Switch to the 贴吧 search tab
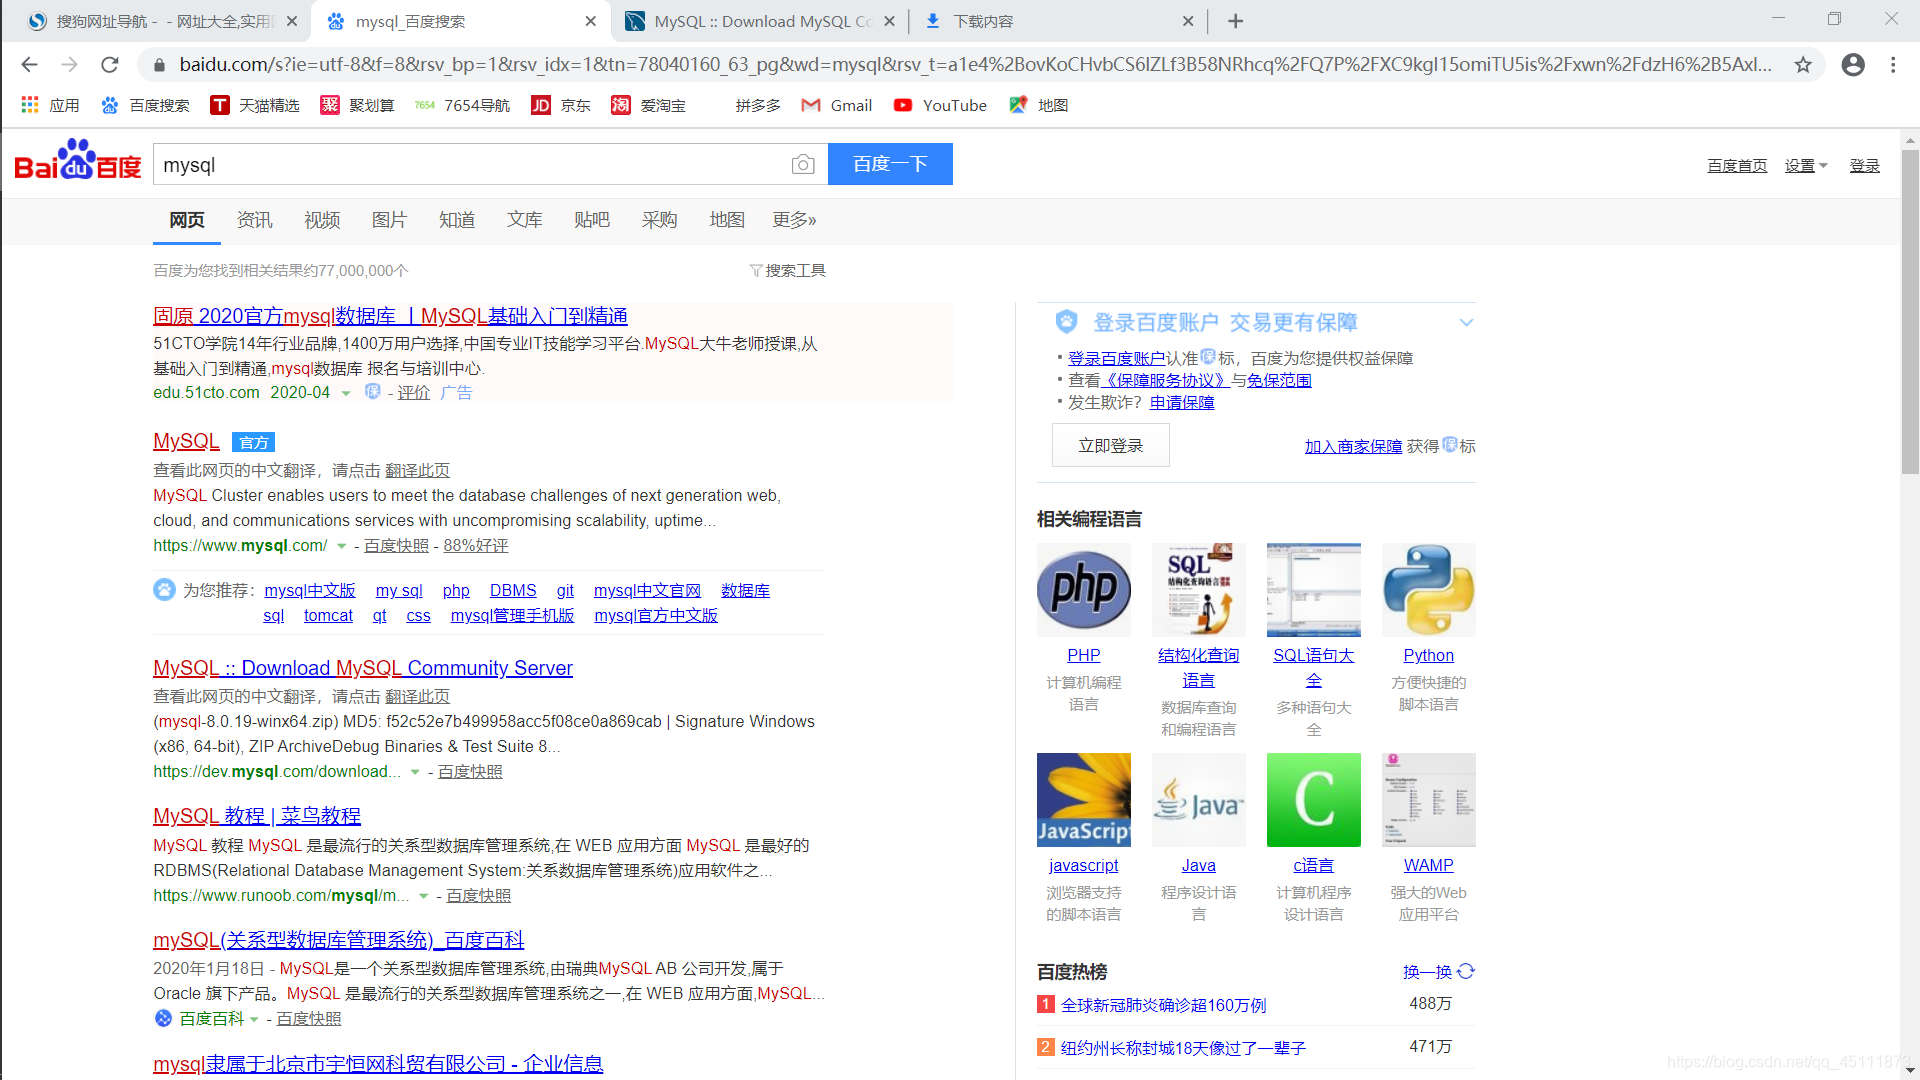Screen dimensions: 1920x1080 (592, 220)
